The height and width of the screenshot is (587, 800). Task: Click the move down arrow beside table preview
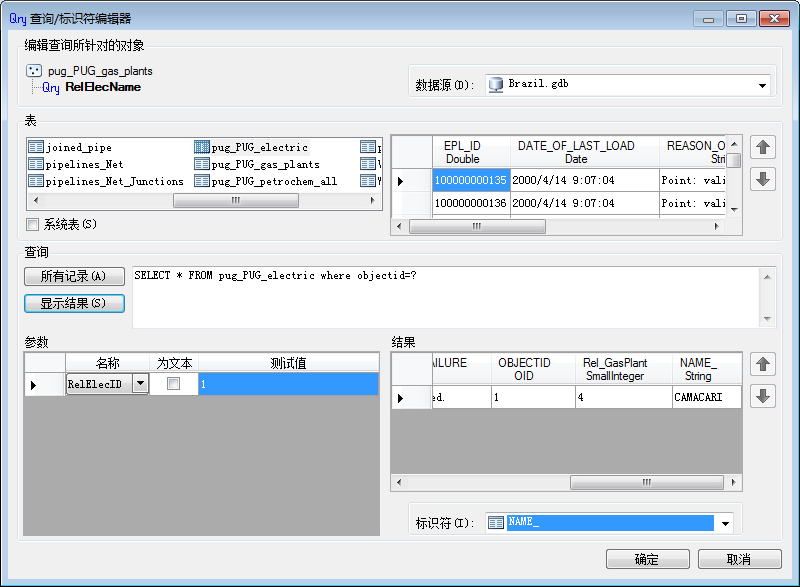763,180
